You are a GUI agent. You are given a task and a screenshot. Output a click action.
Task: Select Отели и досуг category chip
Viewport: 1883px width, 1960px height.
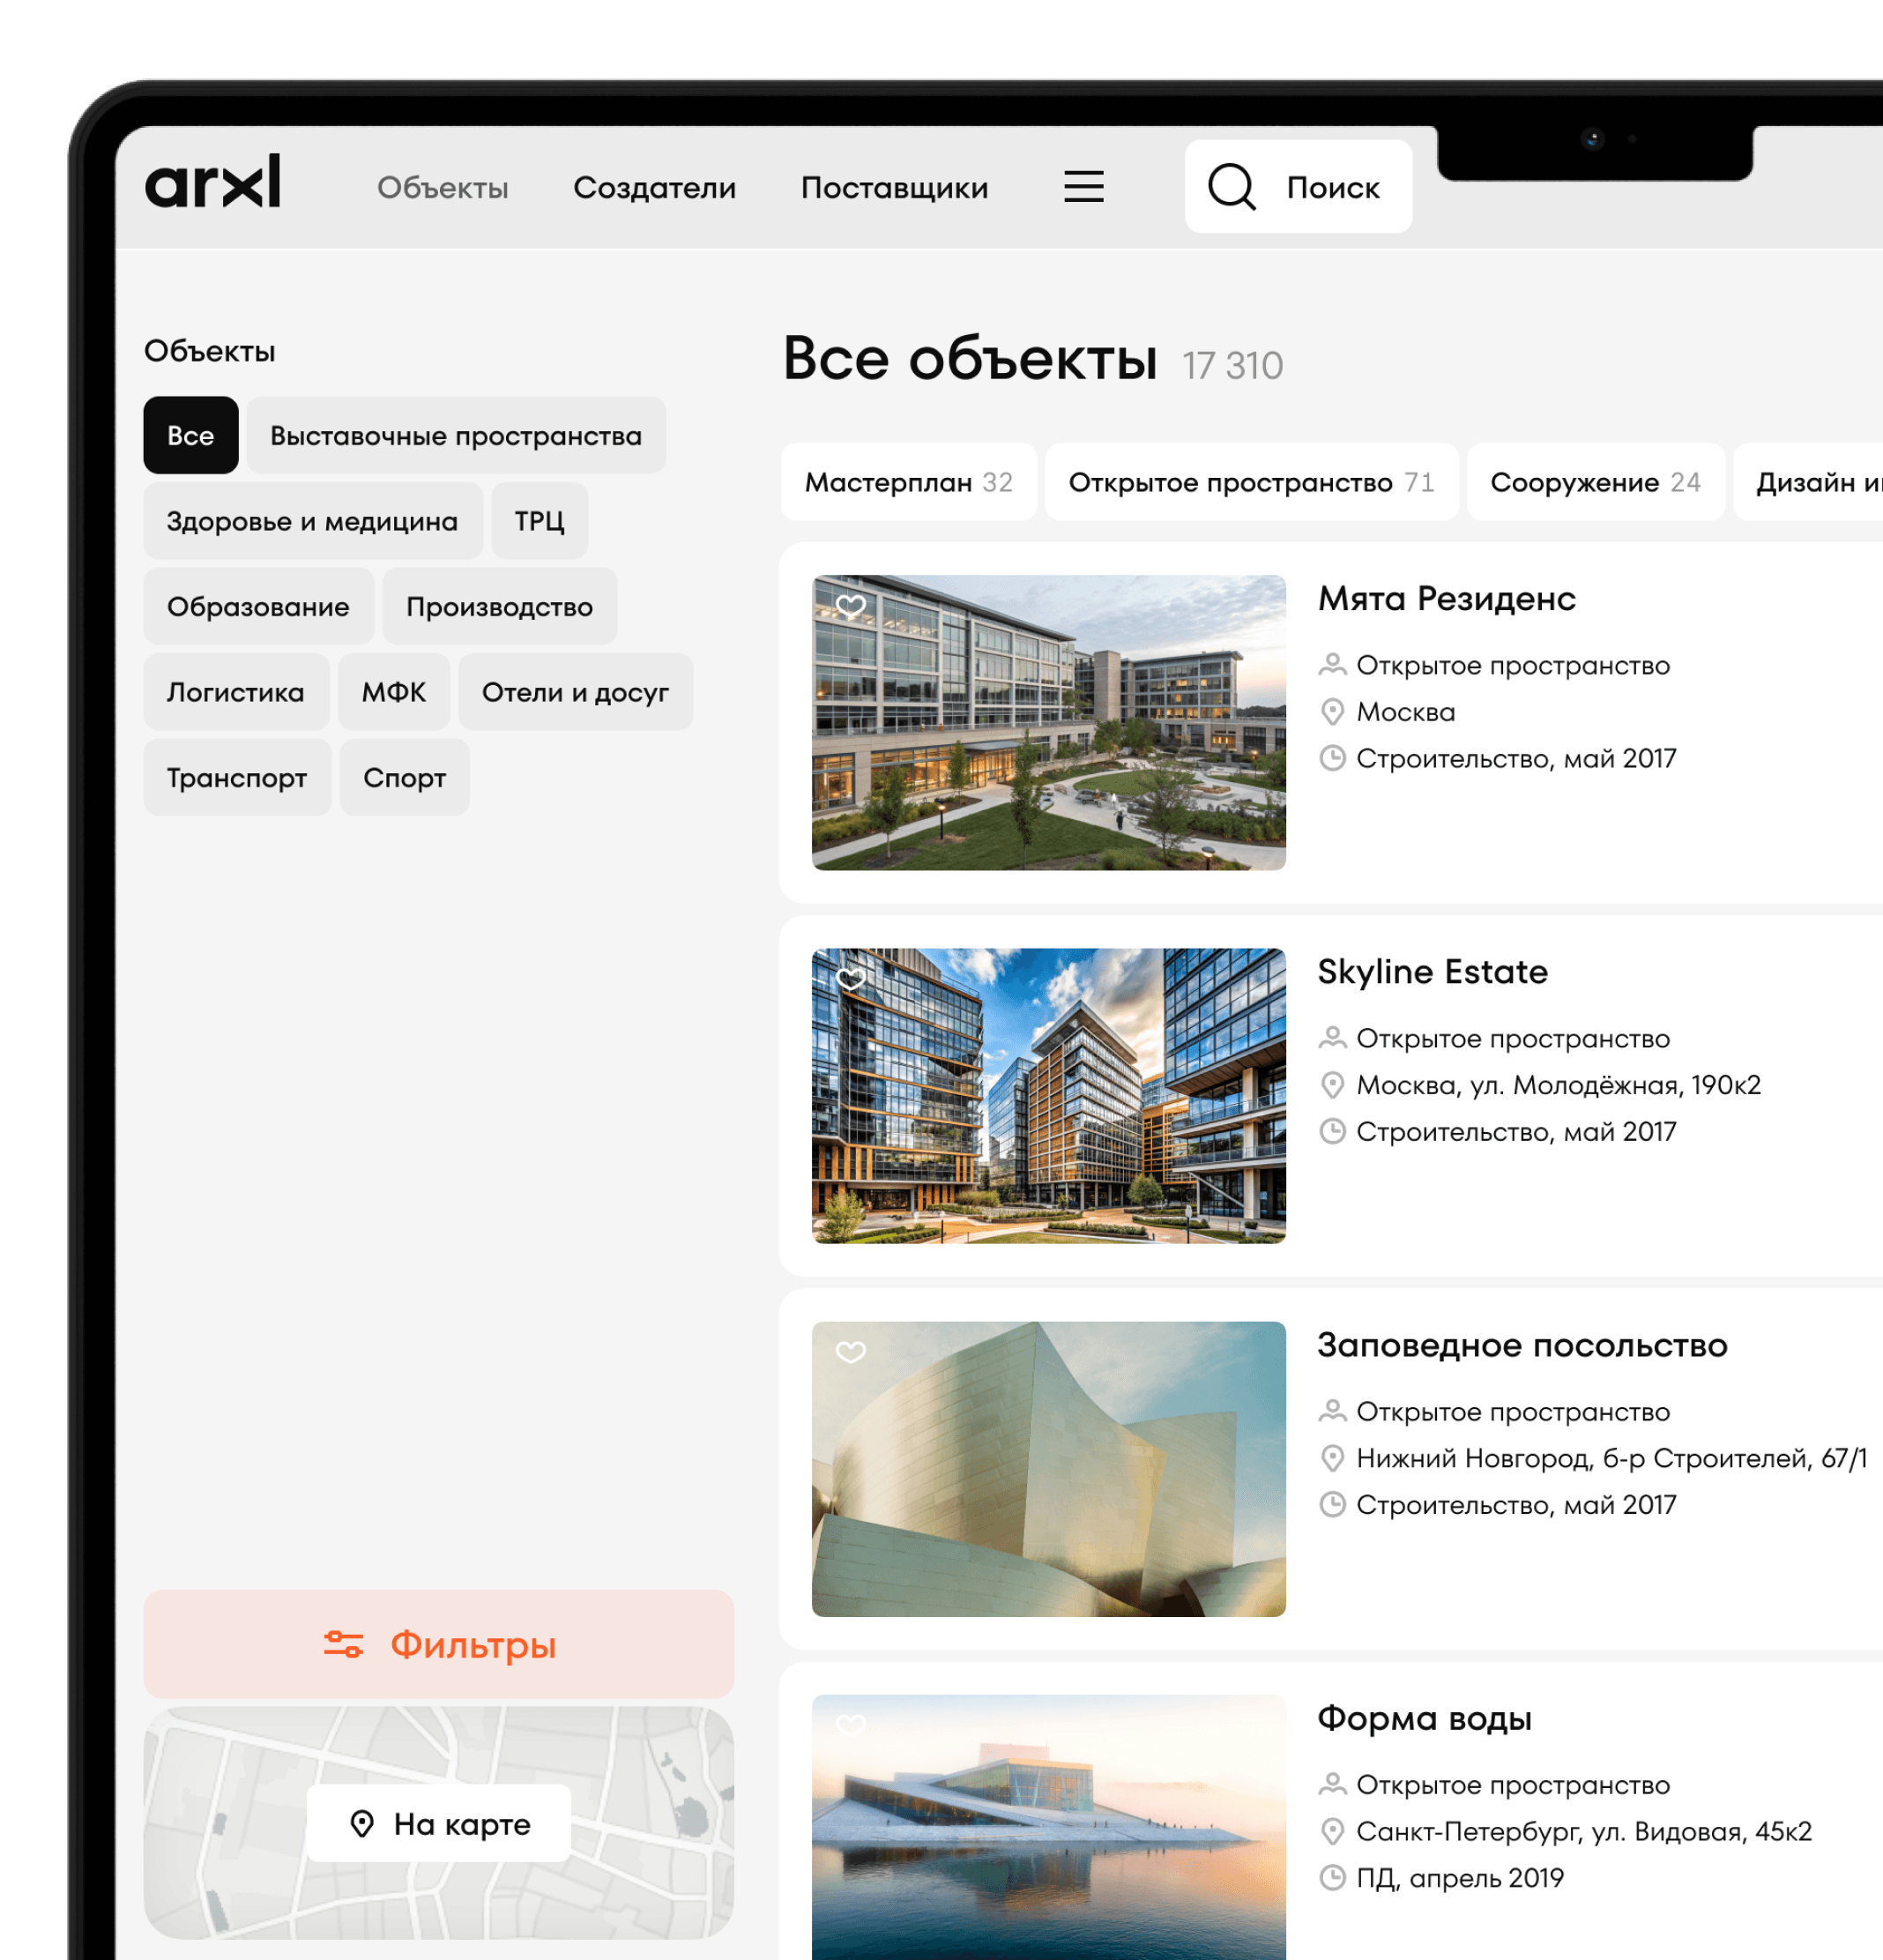[x=576, y=692]
